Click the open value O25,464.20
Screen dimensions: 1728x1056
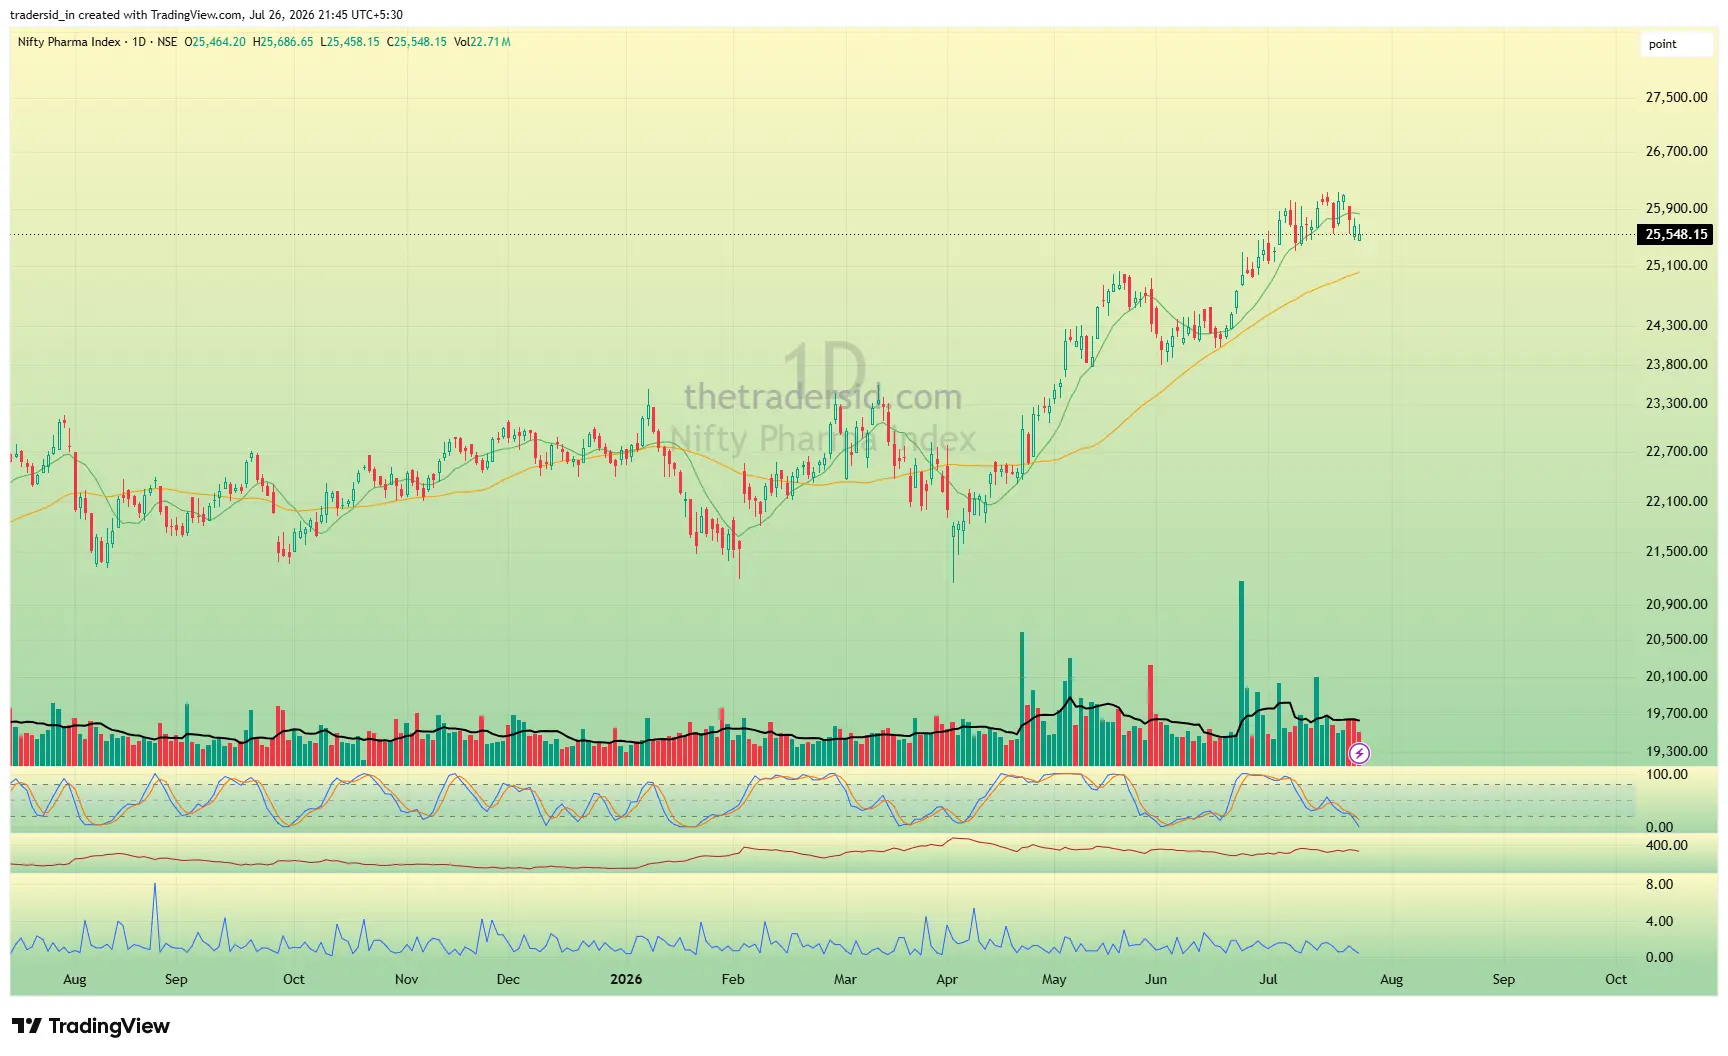[215, 42]
